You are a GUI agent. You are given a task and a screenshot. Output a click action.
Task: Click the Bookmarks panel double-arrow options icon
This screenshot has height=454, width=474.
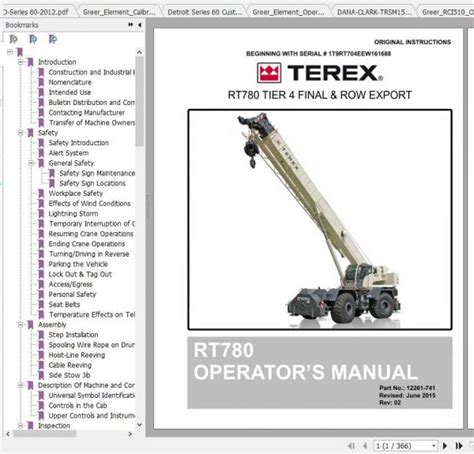coord(130,25)
